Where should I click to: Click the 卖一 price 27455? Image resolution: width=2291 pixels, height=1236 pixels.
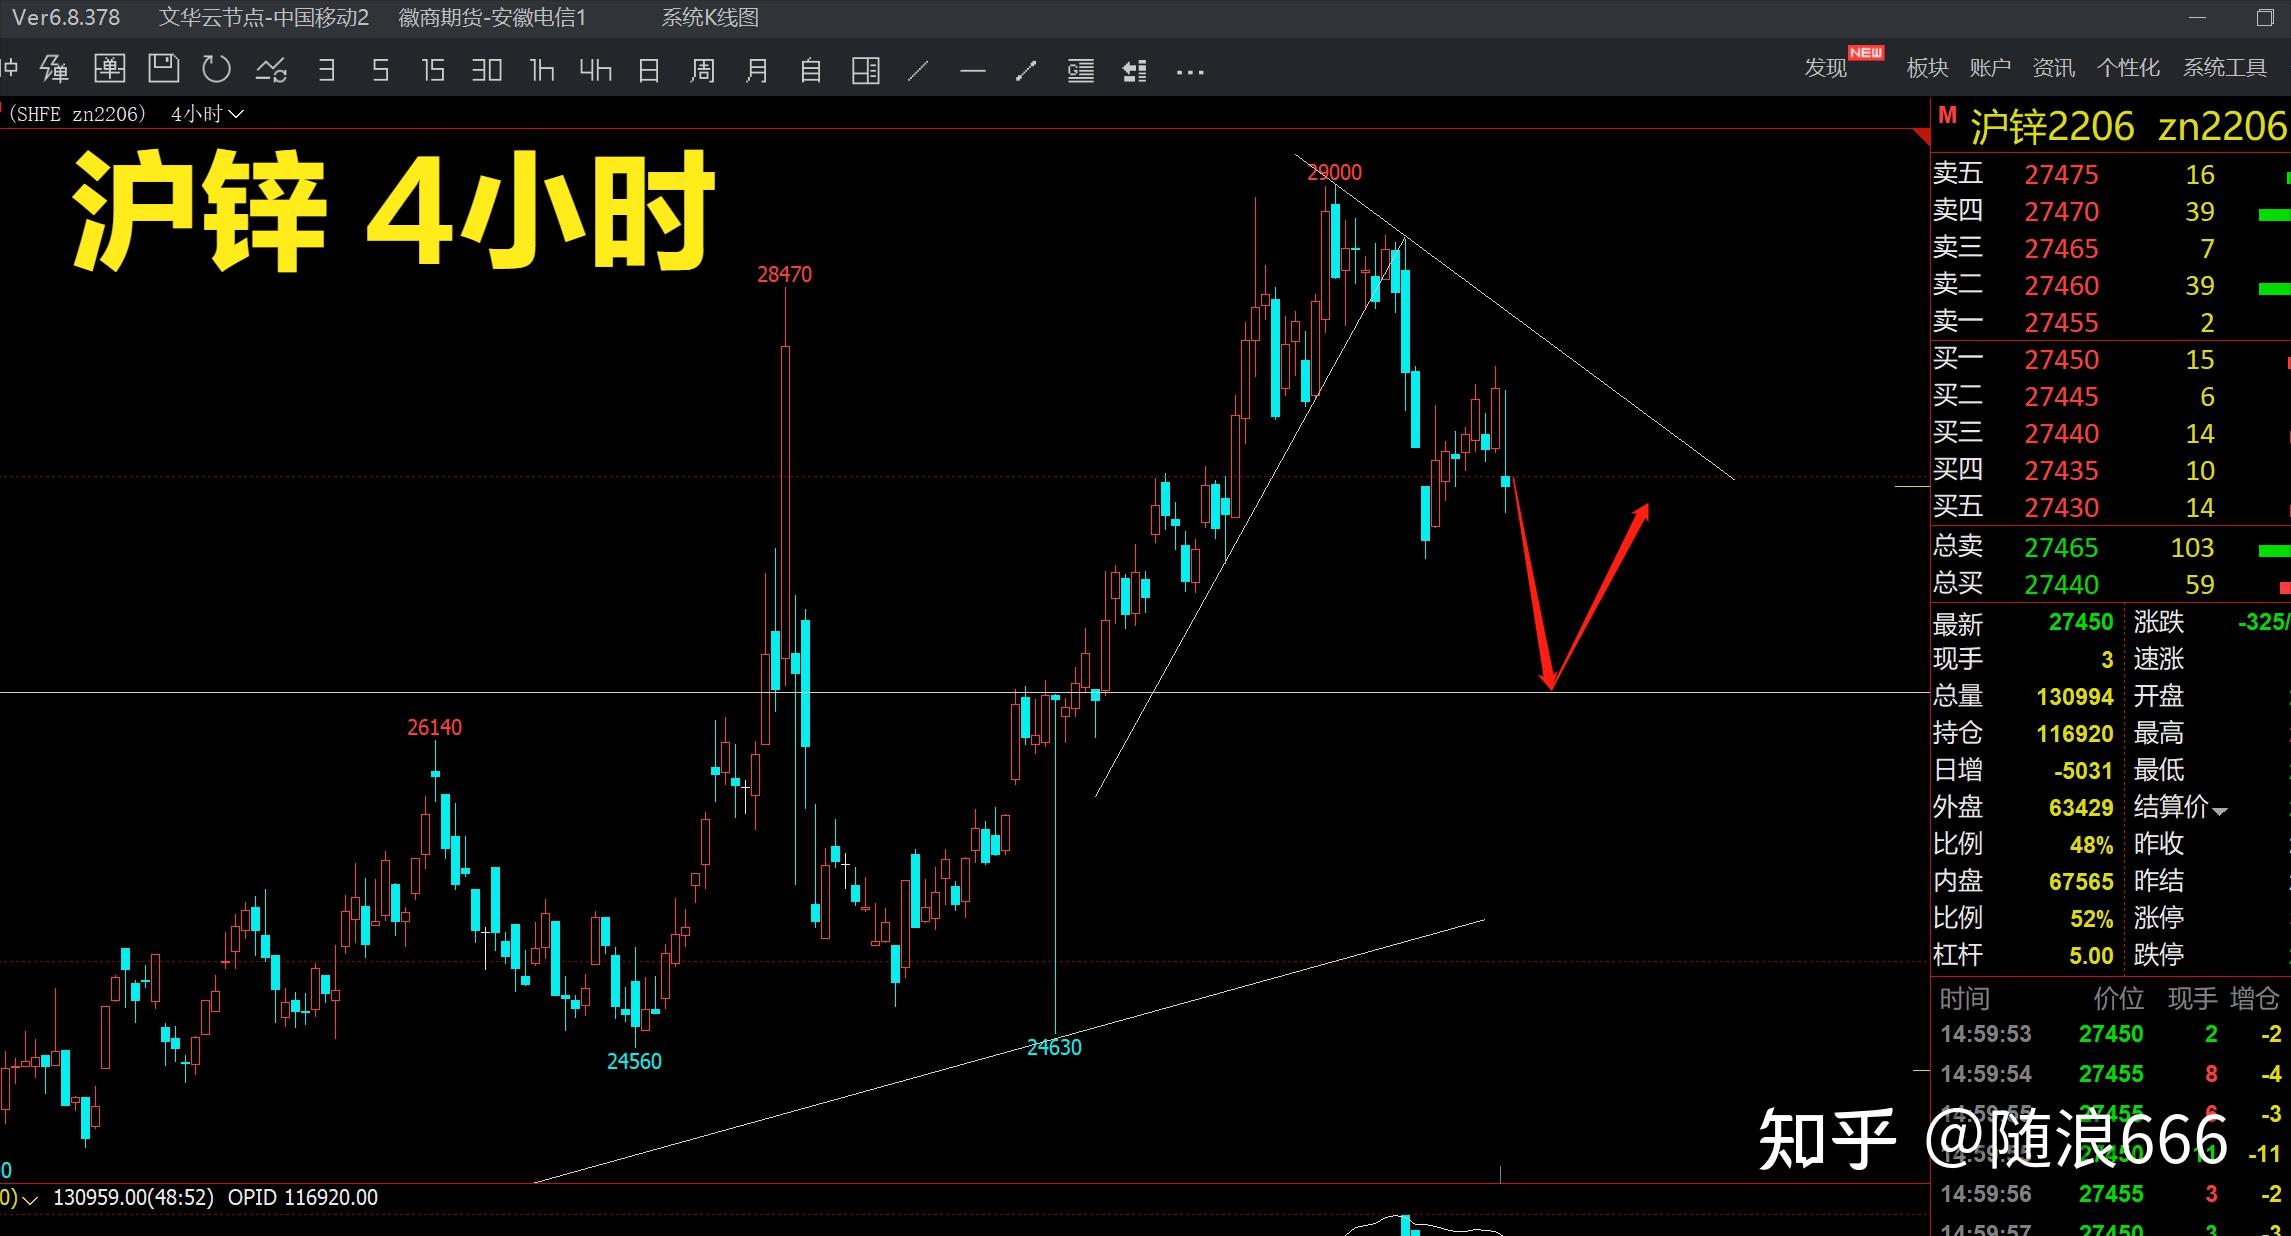pos(2061,323)
